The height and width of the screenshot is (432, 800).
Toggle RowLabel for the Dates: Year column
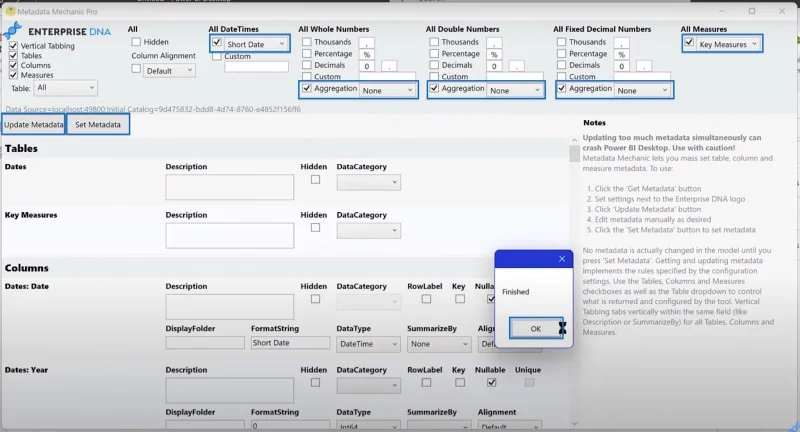click(x=426, y=383)
